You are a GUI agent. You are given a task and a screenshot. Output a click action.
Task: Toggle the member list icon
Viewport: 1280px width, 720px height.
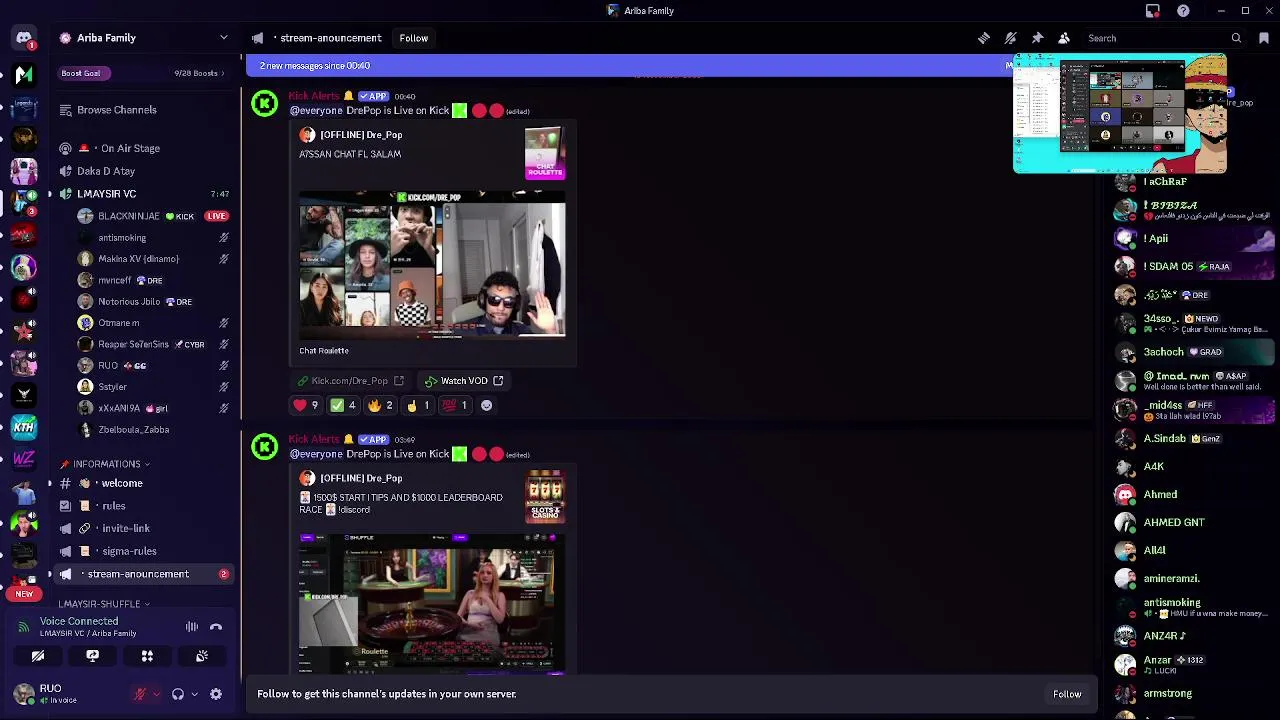point(1064,38)
